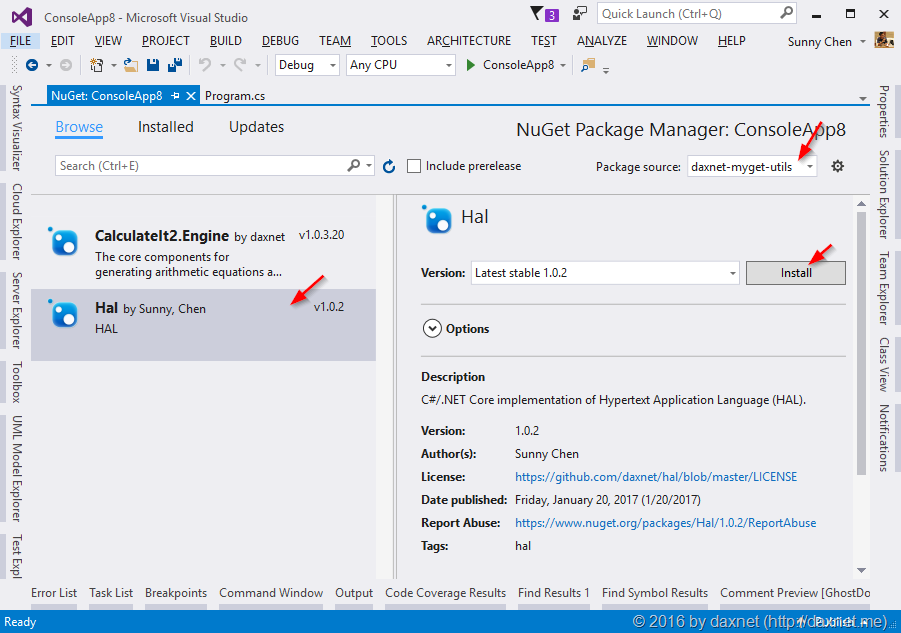Click the Redo arrow icon
901x633 pixels.
(x=240, y=65)
